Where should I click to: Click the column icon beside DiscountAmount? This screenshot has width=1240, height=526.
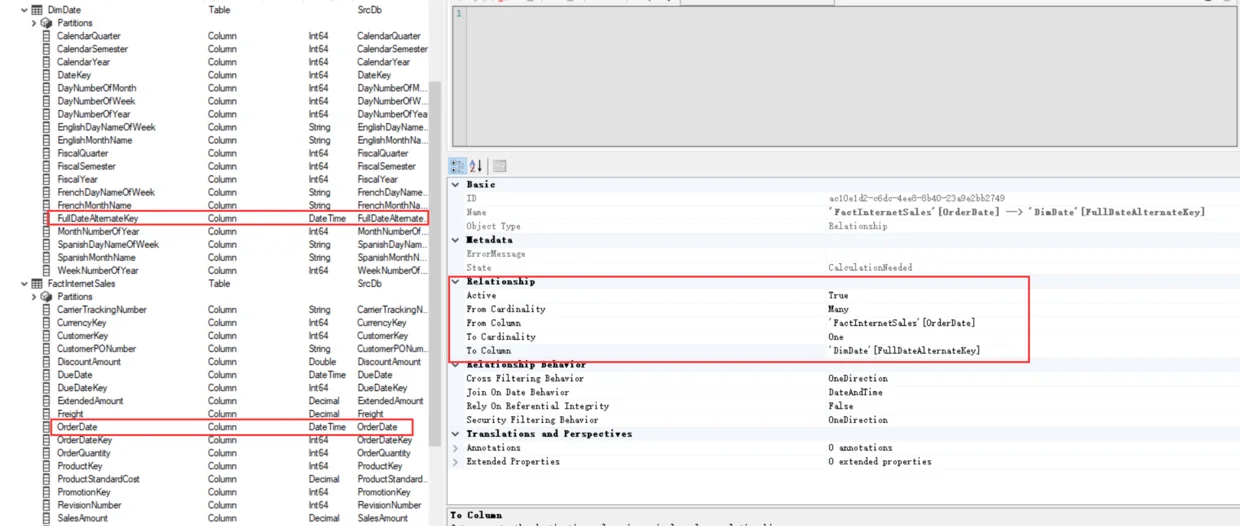(x=46, y=361)
